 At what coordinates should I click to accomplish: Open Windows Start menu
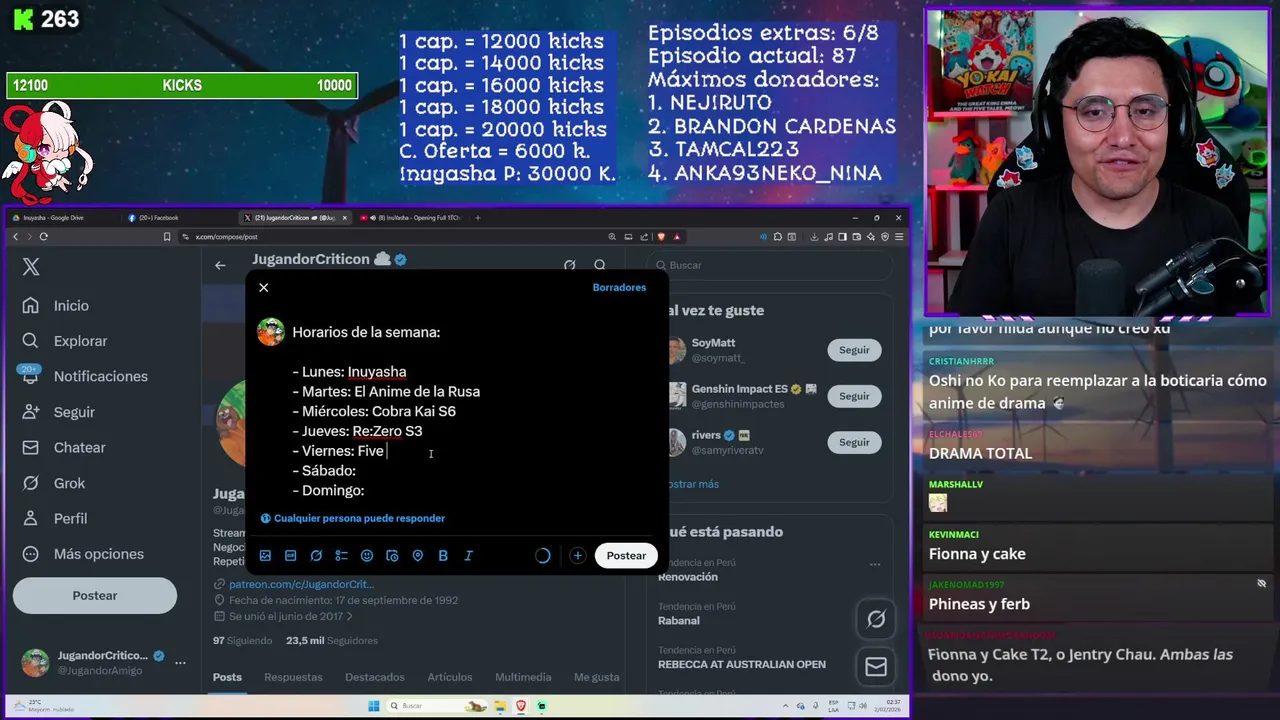(x=374, y=706)
